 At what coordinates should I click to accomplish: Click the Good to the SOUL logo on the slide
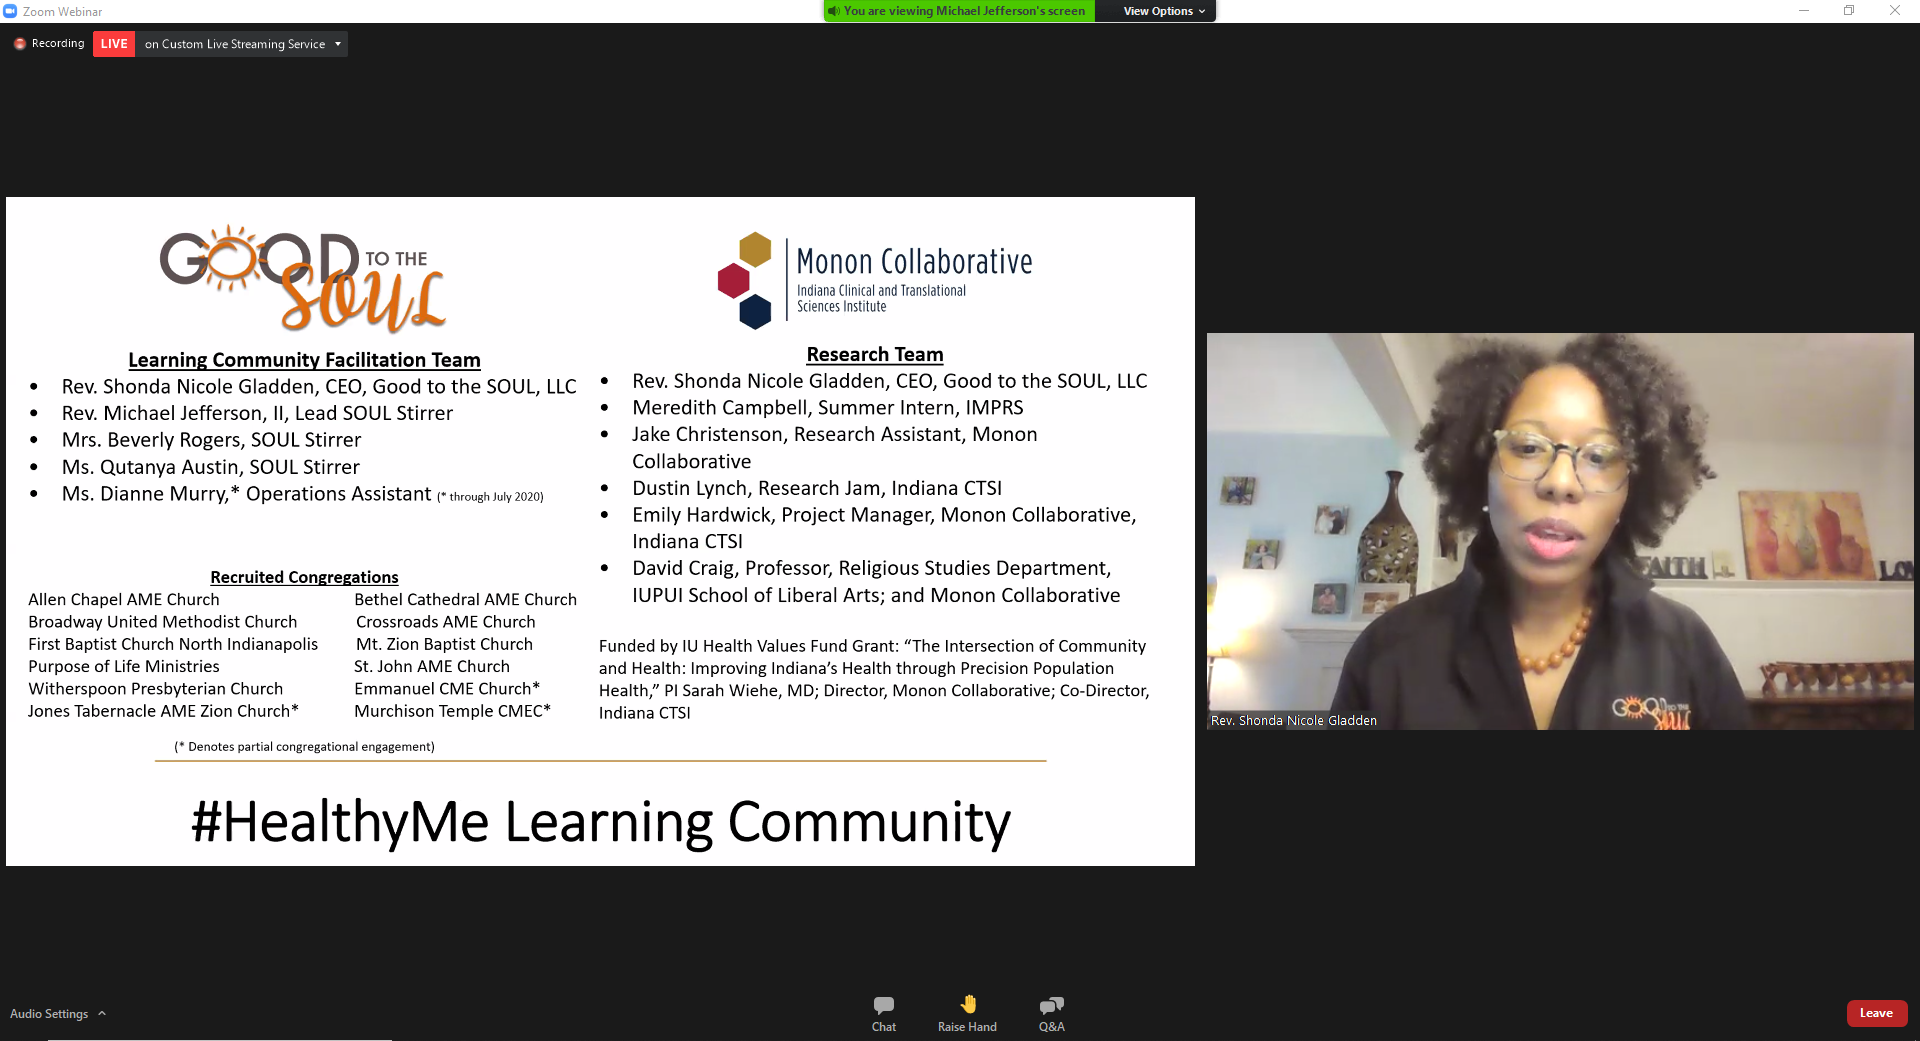(x=303, y=278)
